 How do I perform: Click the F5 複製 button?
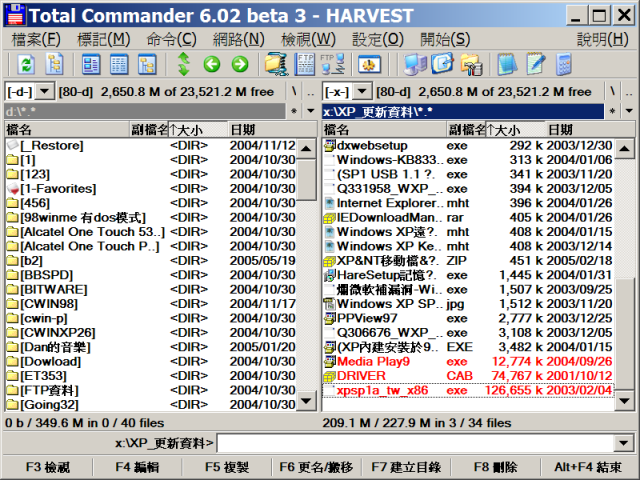(227, 467)
